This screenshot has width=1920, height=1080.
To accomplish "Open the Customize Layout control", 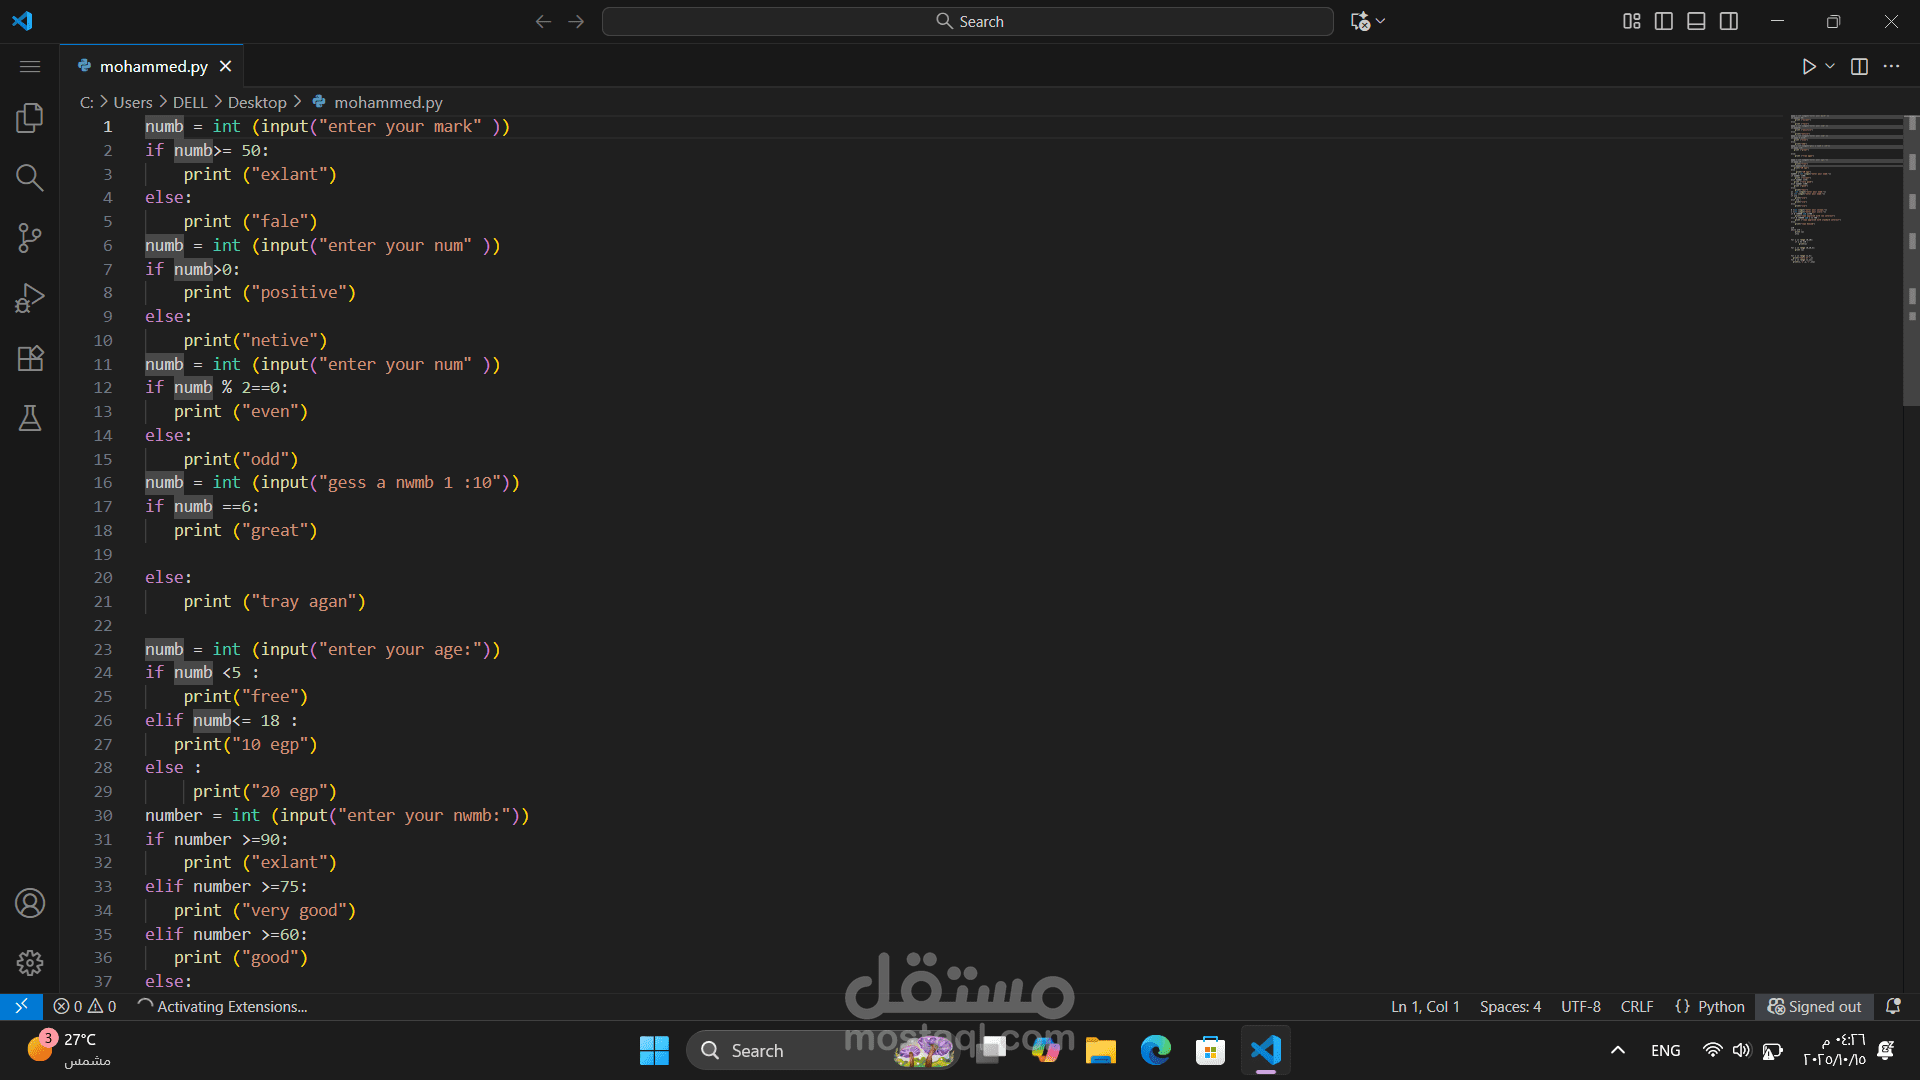I will click(1631, 21).
